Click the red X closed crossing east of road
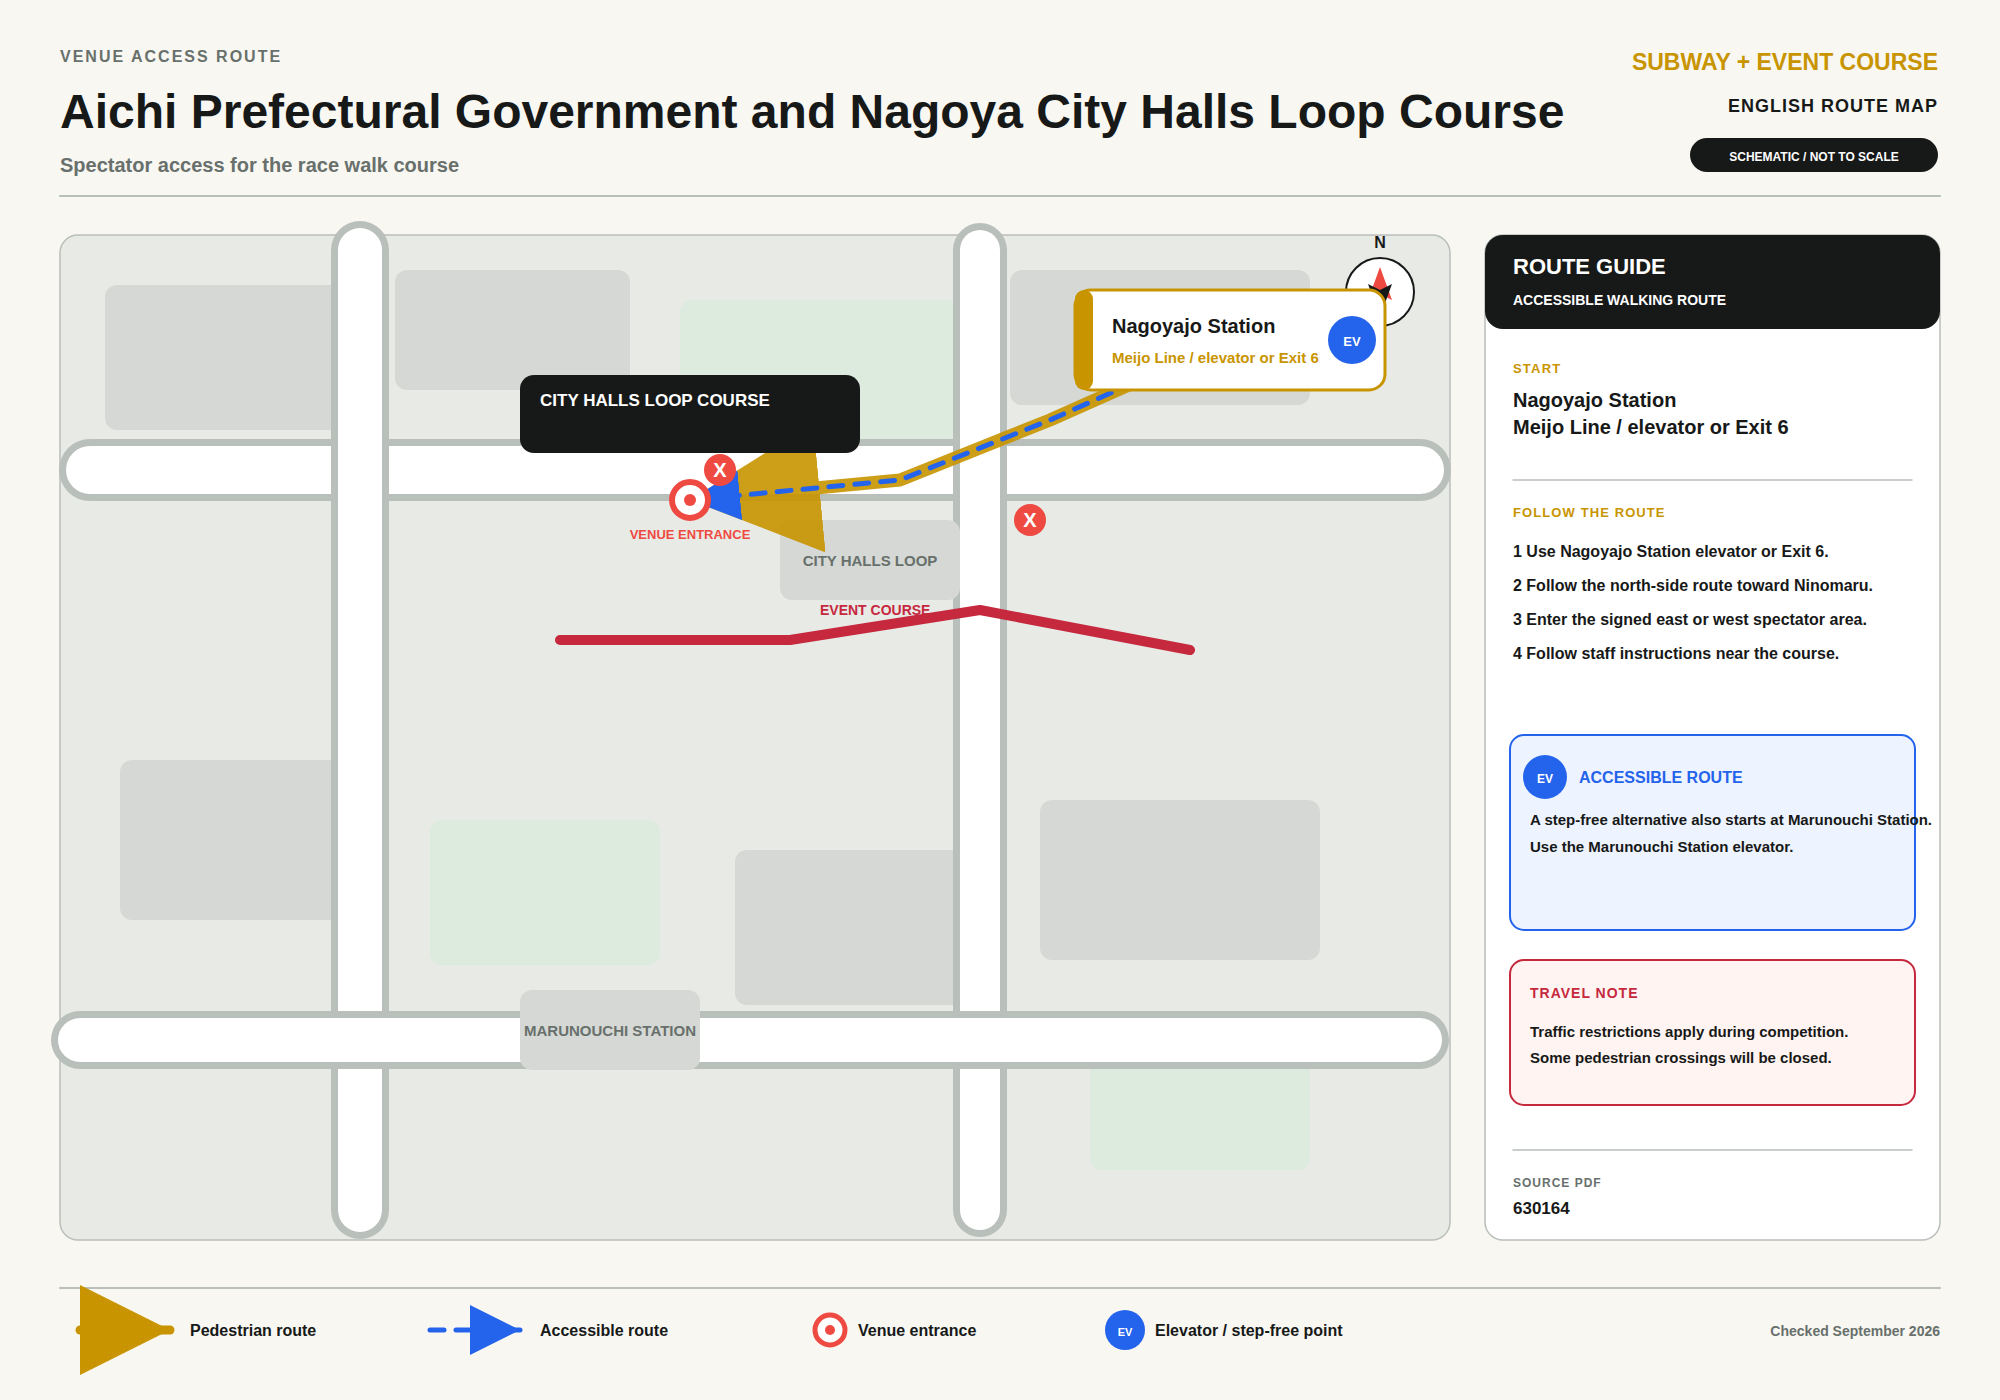 [1030, 520]
